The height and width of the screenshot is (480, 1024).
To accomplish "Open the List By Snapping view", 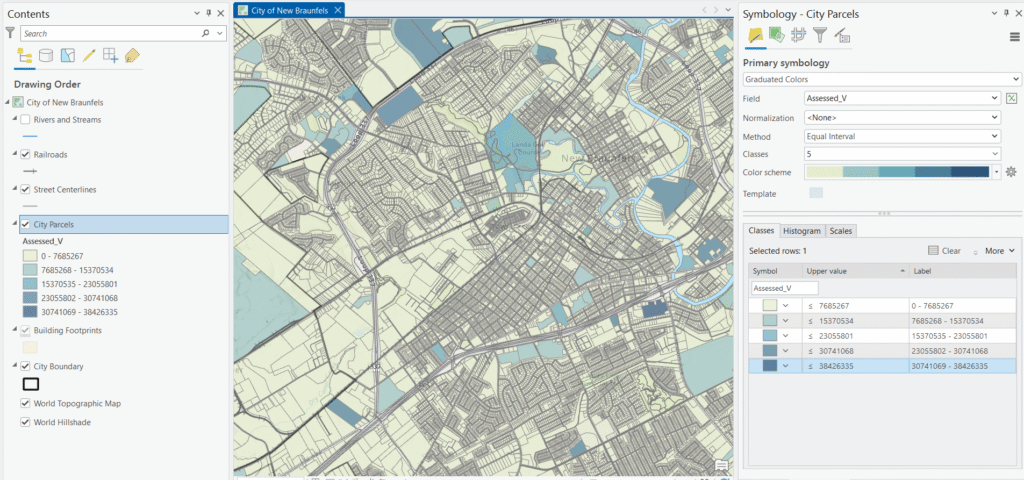I will [x=111, y=56].
